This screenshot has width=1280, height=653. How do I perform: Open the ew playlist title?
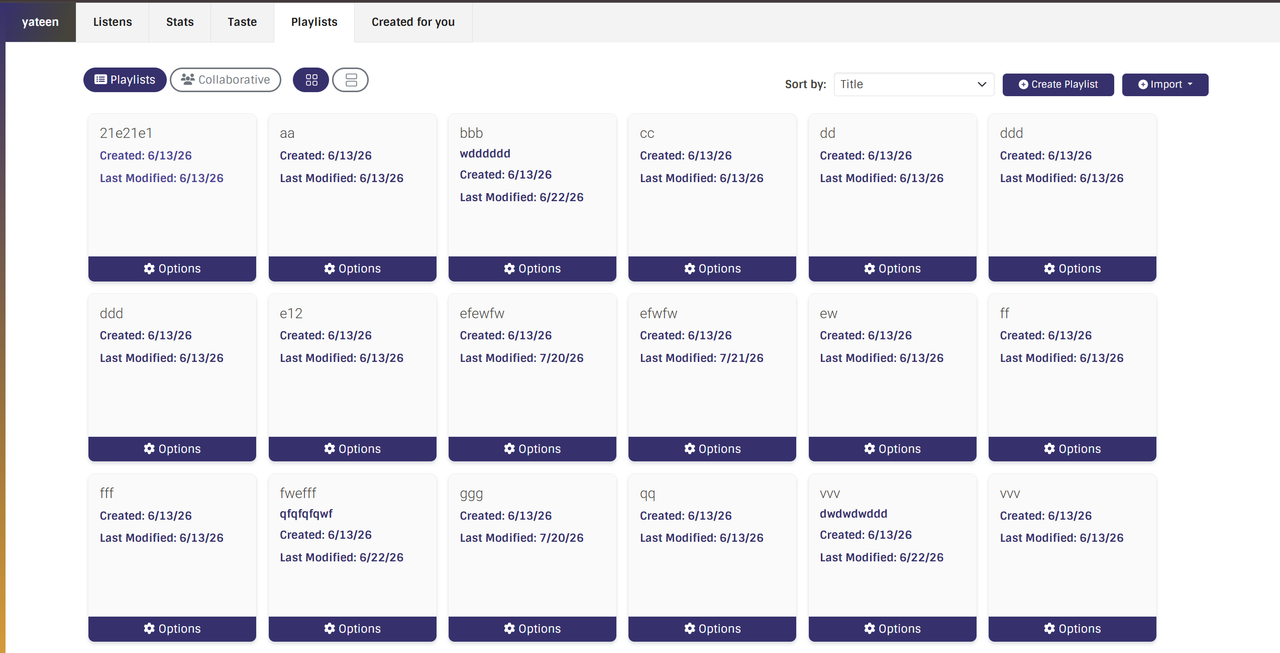coord(829,313)
